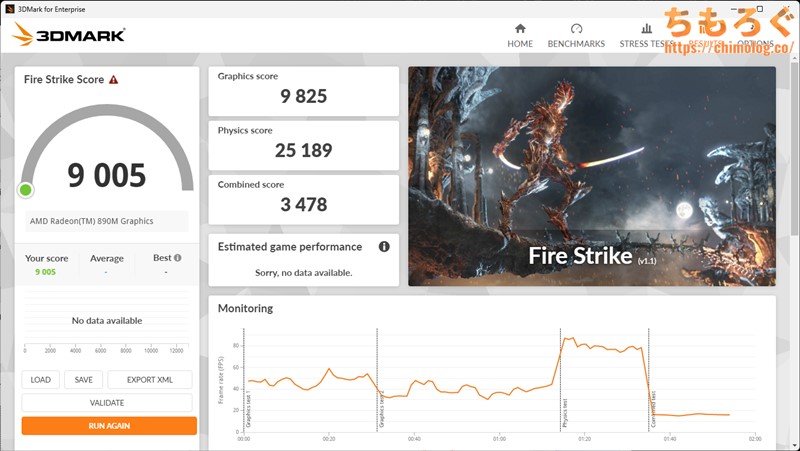The image size is (800, 451).
Task: Start the benchmark with RUN AGAIN
Action: click(109, 426)
